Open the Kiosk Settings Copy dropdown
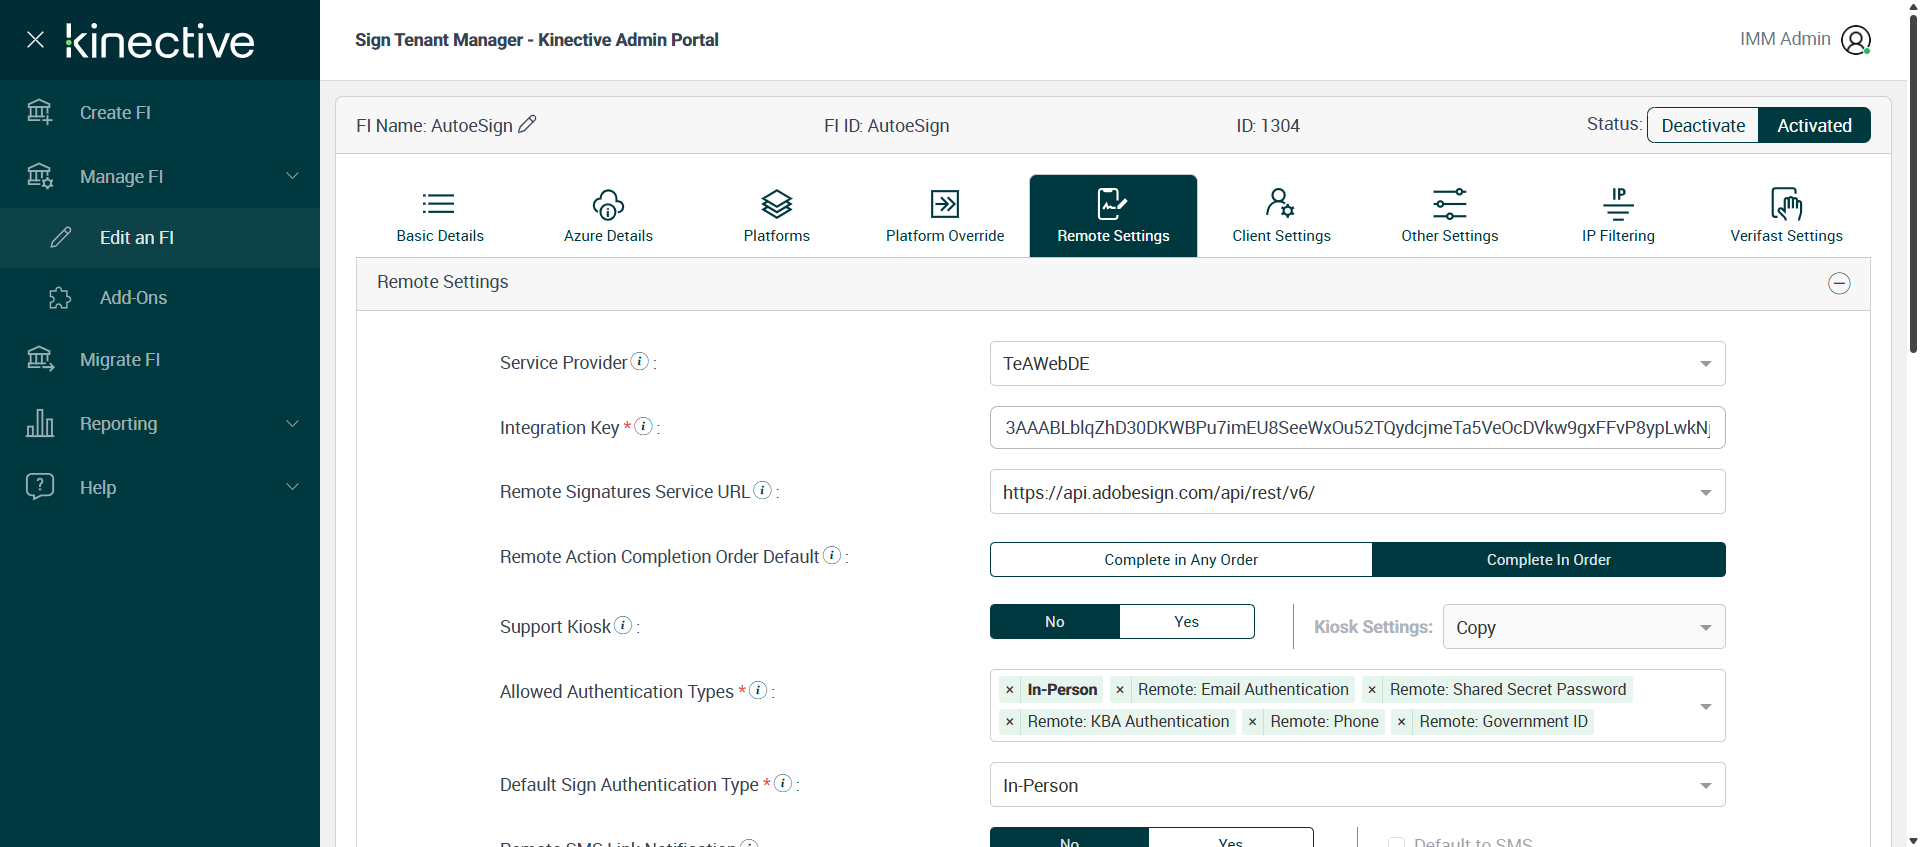The width and height of the screenshot is (1920, 847). pyautogui.click(x=1584, y=627)
